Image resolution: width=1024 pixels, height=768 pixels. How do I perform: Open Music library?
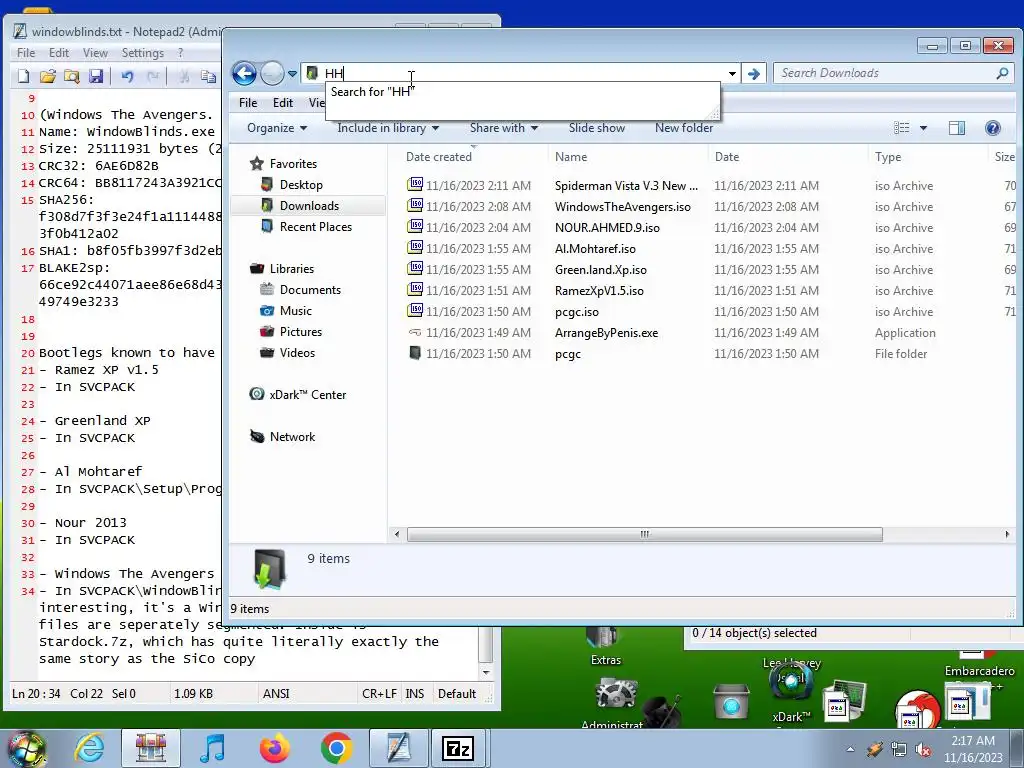295,311
